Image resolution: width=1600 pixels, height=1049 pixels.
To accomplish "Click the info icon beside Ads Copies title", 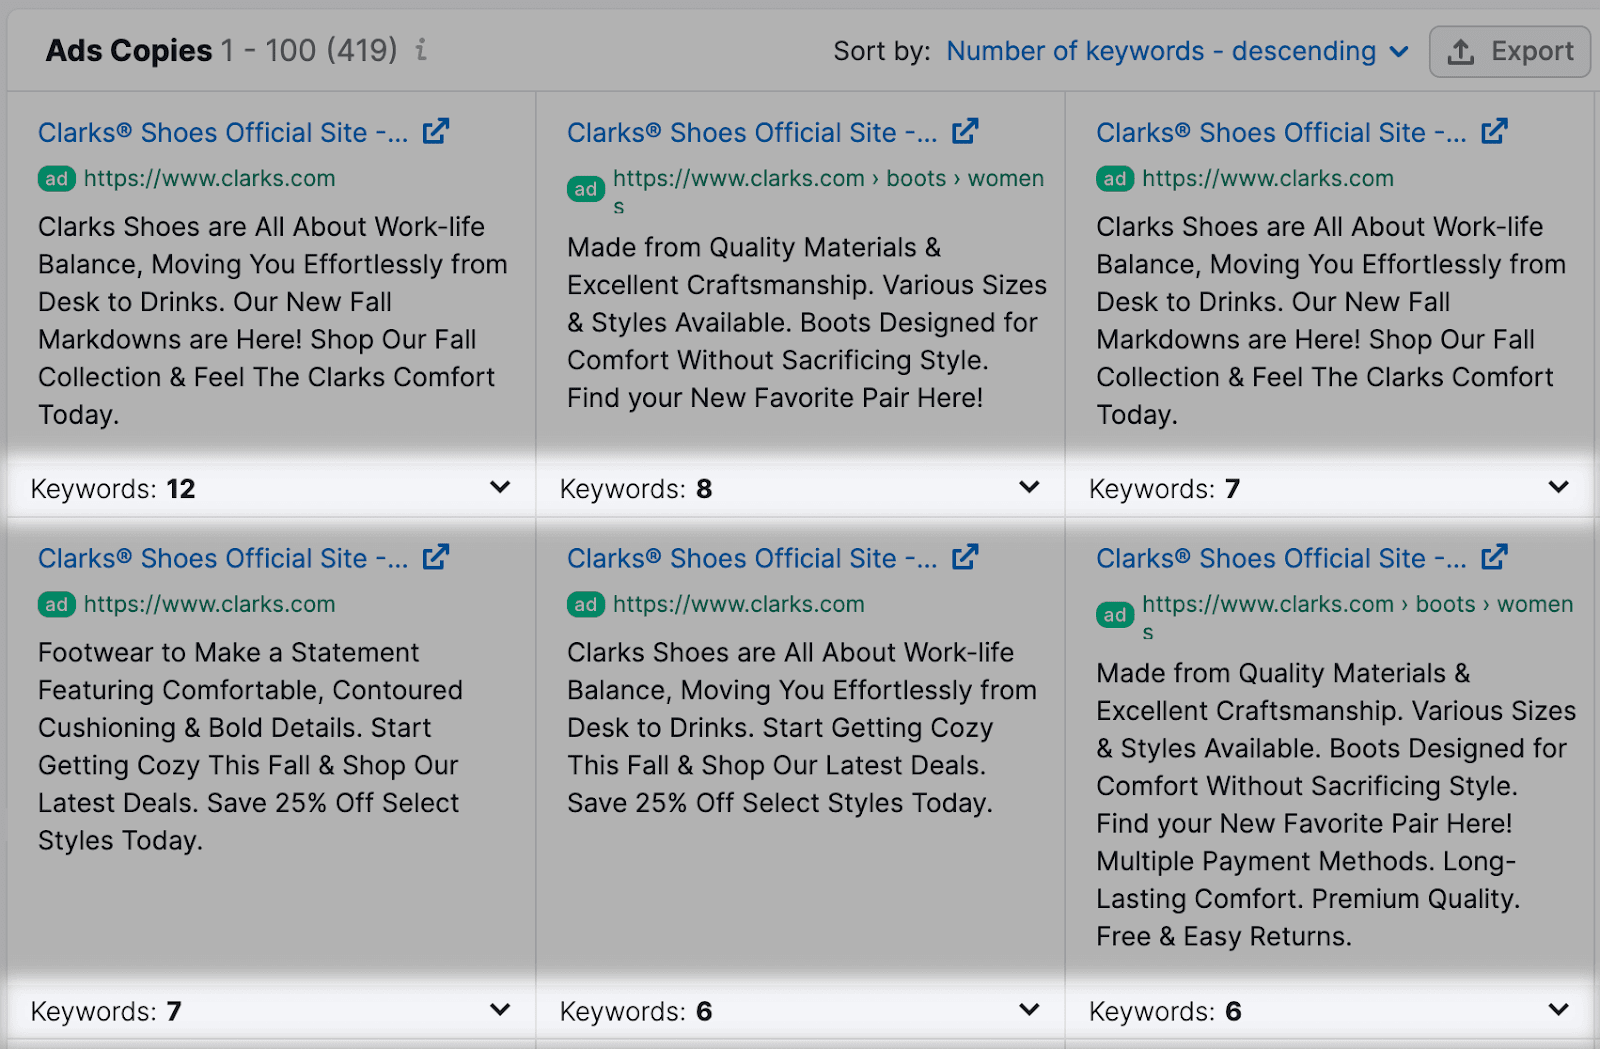I will pyautogui.click(x=418, y=51).
